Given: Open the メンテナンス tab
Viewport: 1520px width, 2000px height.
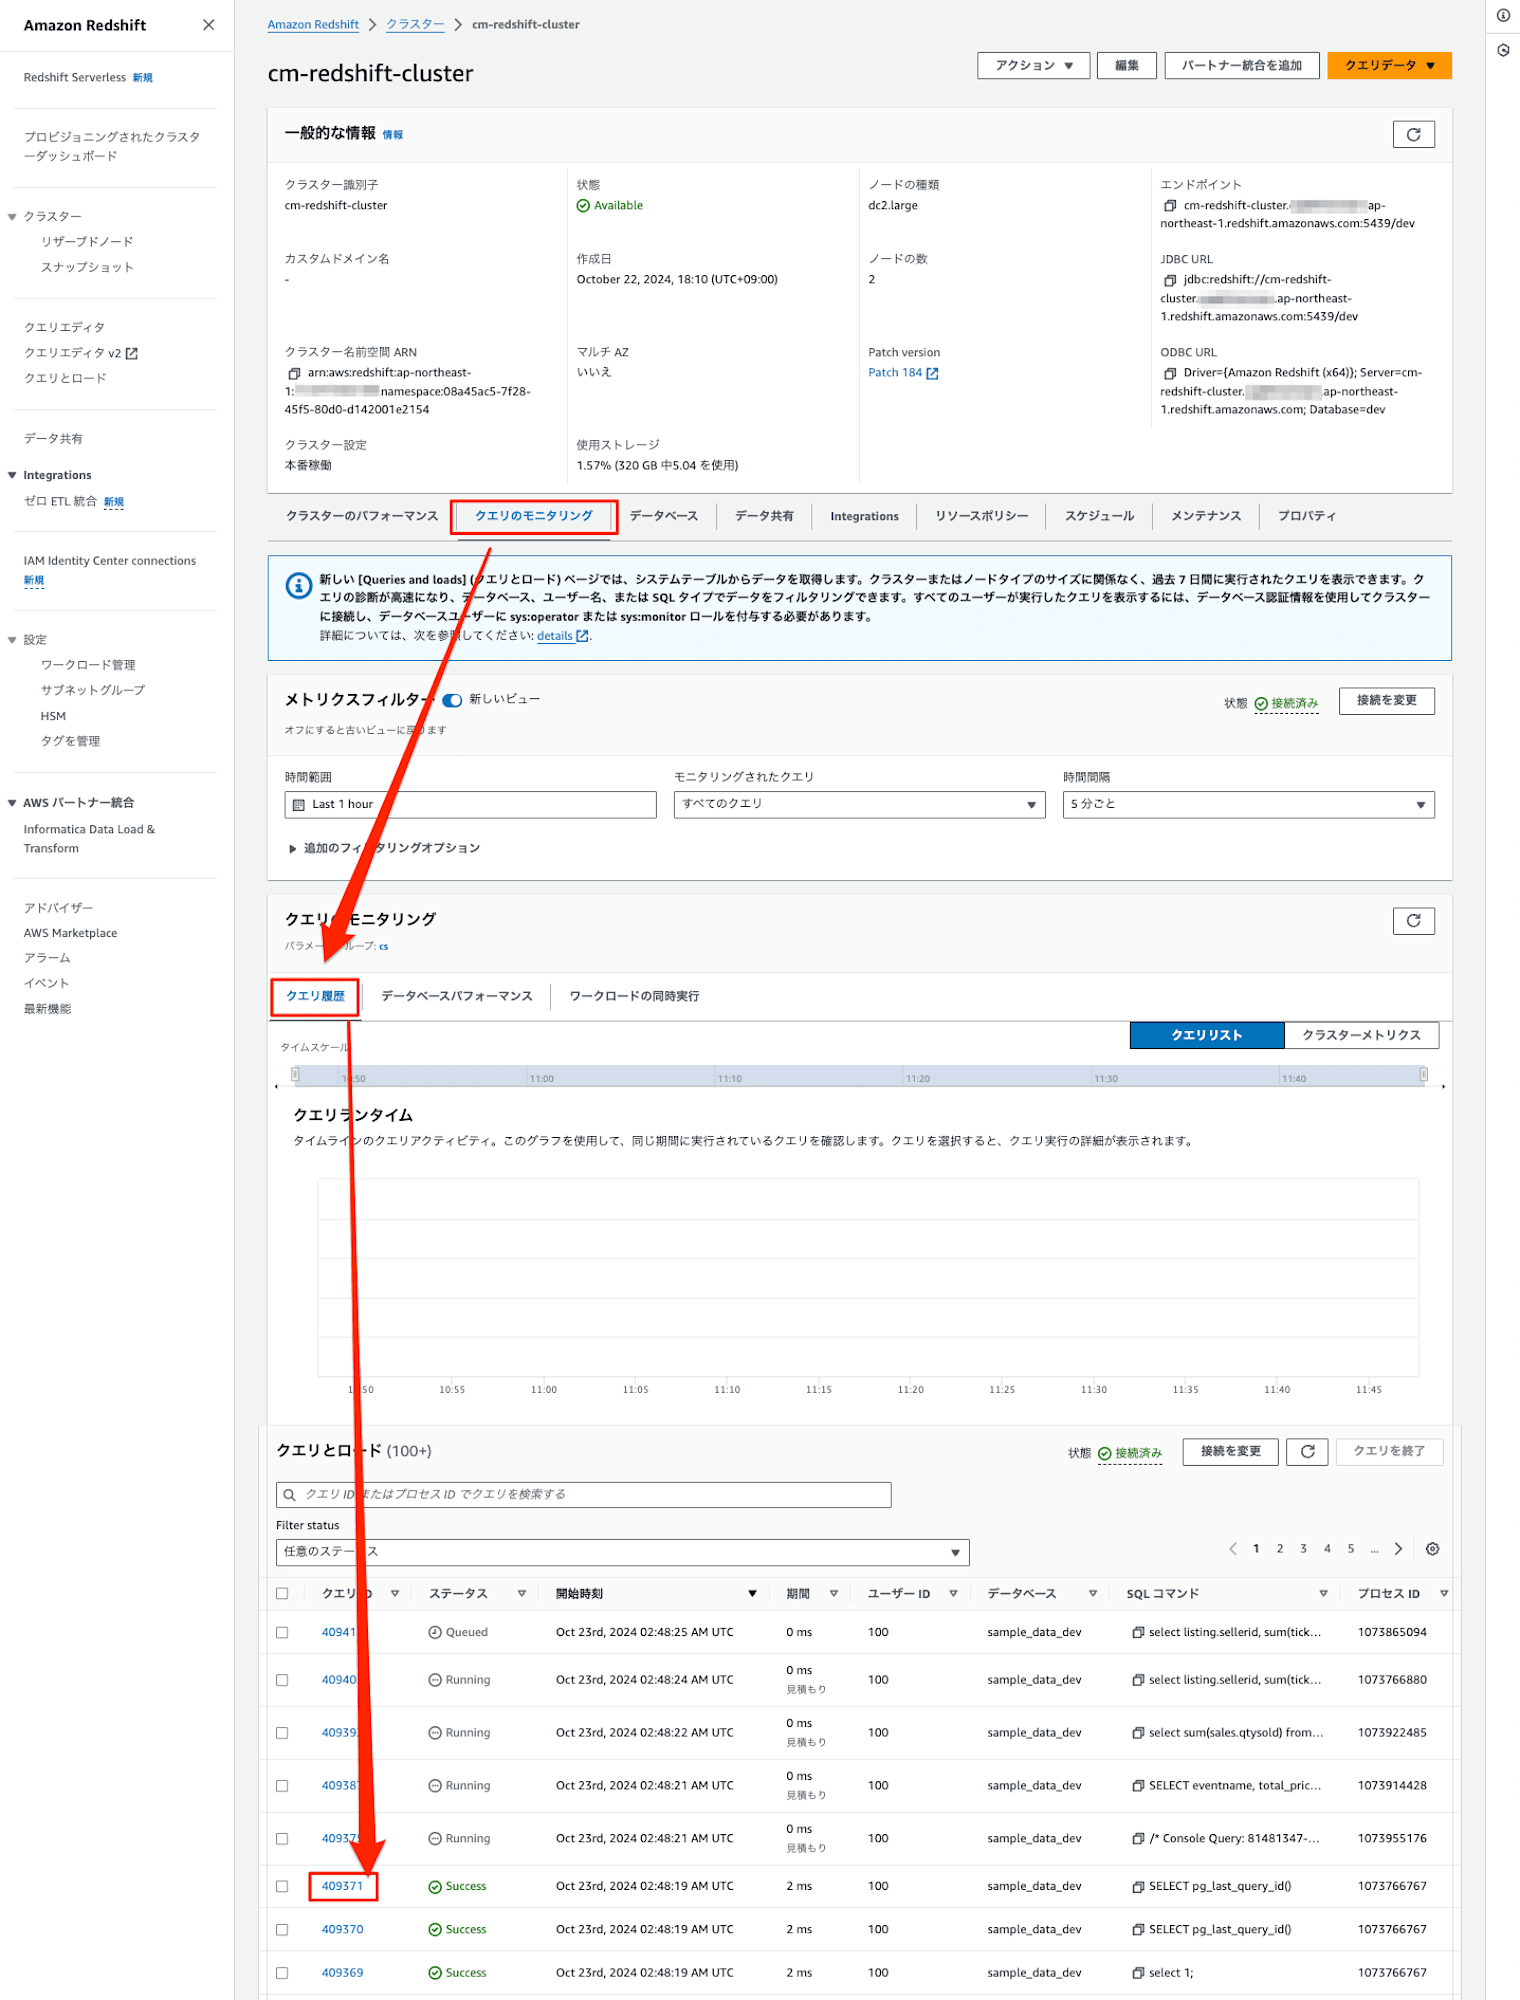Looking at the screenshot, I should (x=1205, y=517).
